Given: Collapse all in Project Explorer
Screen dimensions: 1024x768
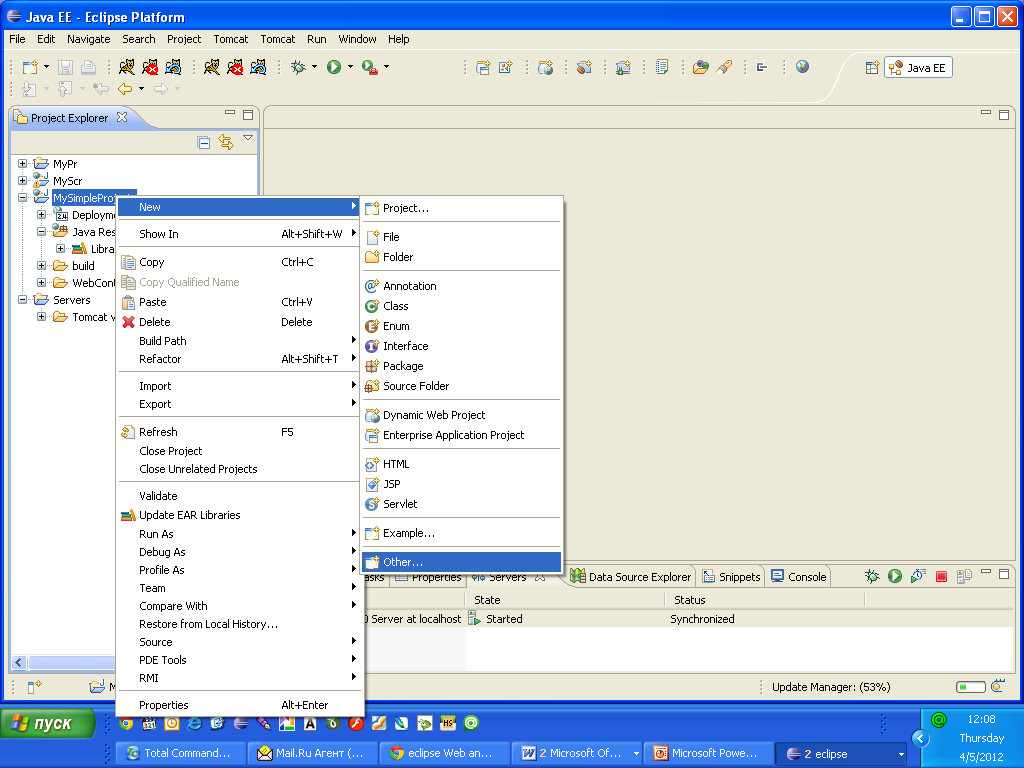Looking at the screenshot, I should coord(204,142).
